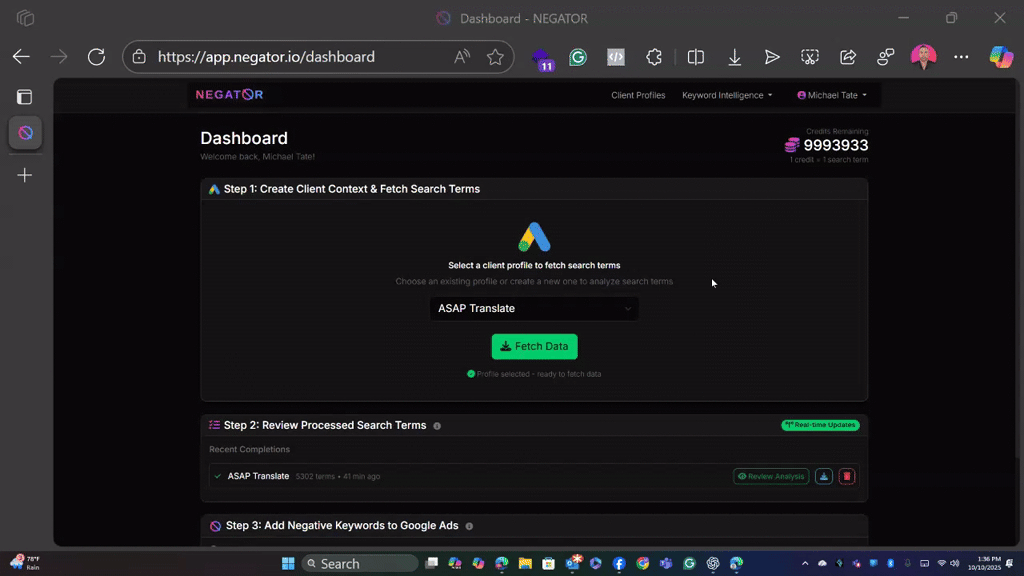Image resolution: width=1024 pixels, height=576 pixels.
Task: Download the ASAP Translate completion results
Action: coord(823,477)
